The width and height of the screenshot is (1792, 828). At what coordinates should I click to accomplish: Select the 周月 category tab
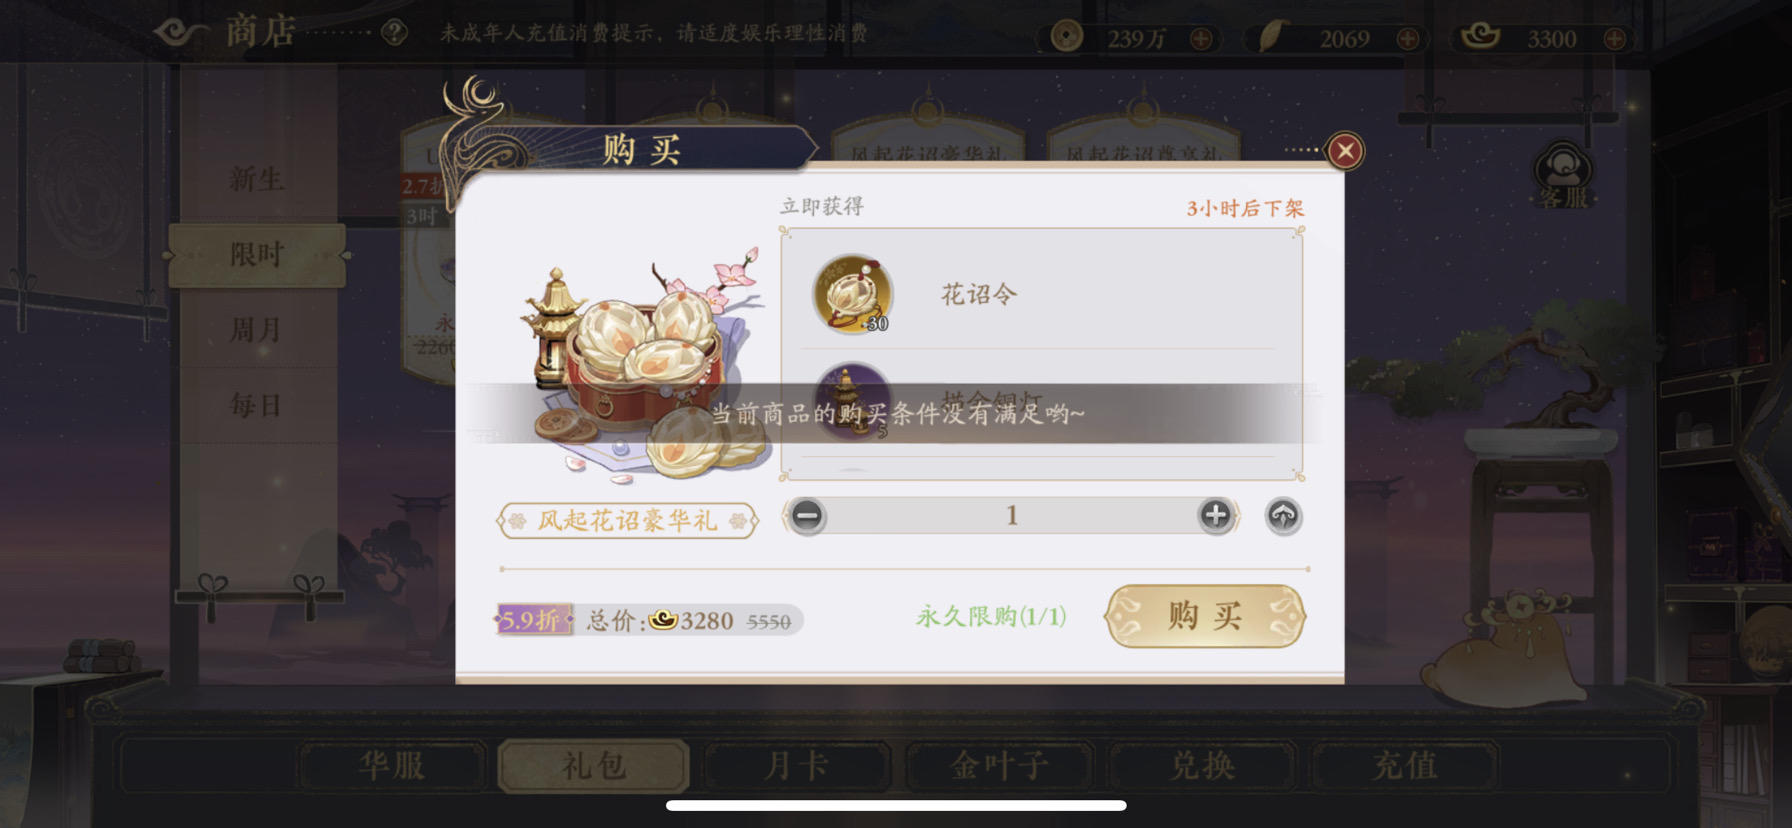tap(257, 330)
